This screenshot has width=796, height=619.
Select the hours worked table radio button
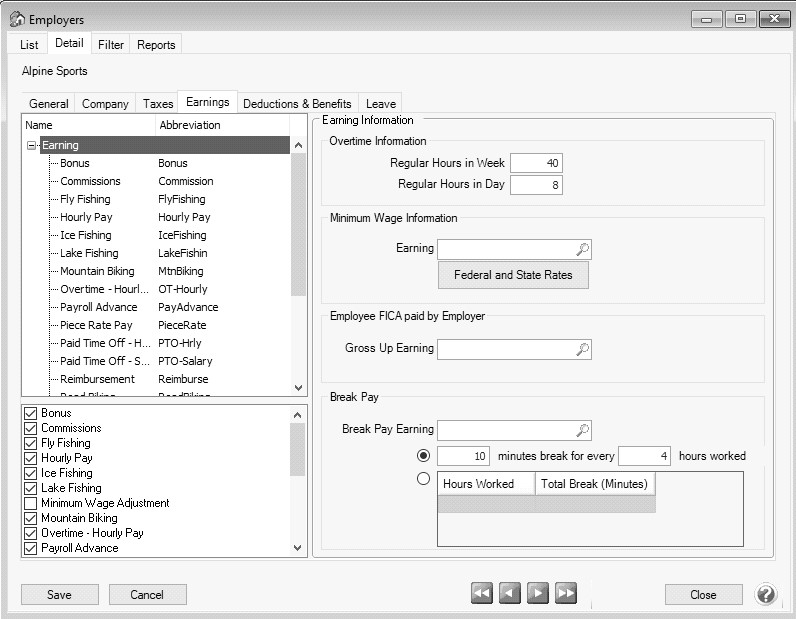pyautogui.click(x=423, y=478)
